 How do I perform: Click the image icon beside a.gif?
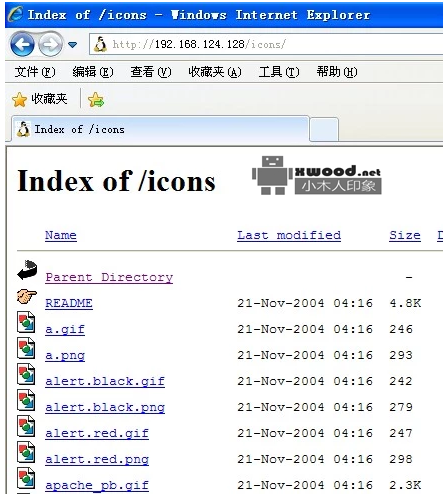pyautogui.click(x=26, y=322)
